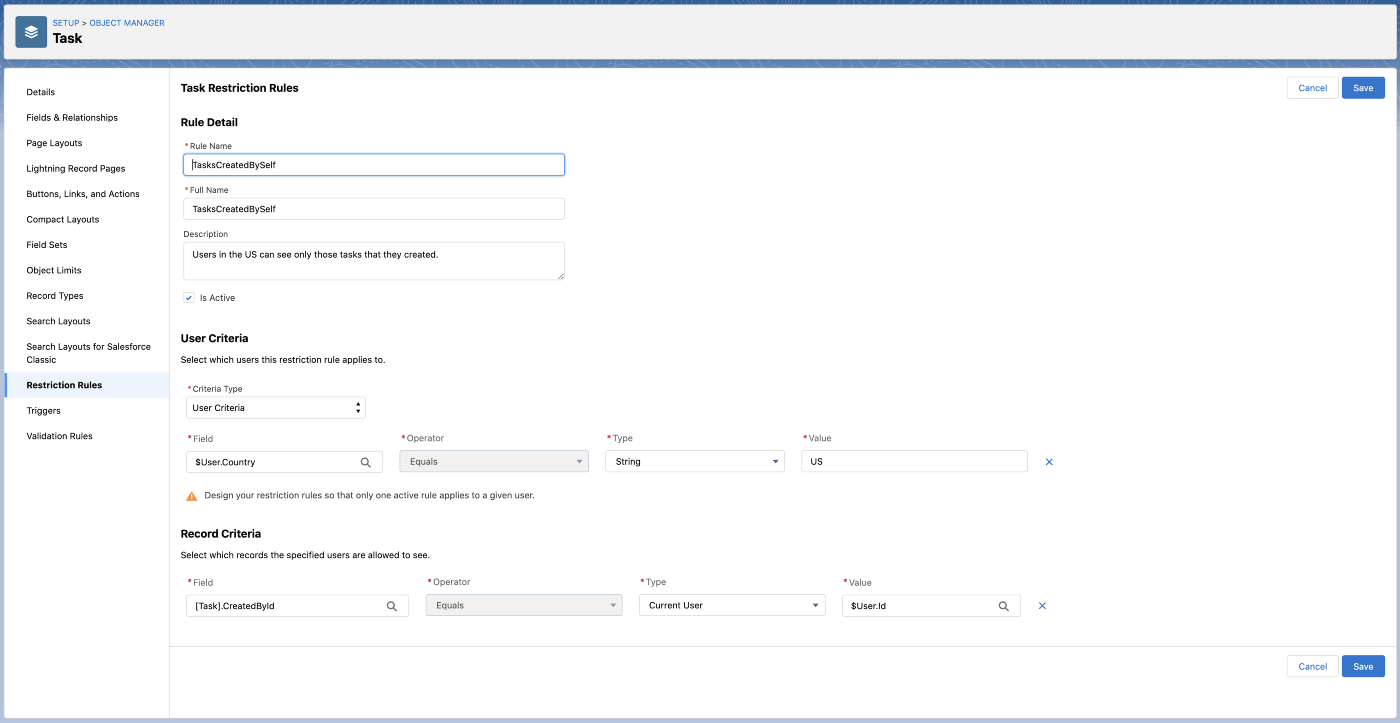Switch to Validation Rules section

tap(62, 435)
